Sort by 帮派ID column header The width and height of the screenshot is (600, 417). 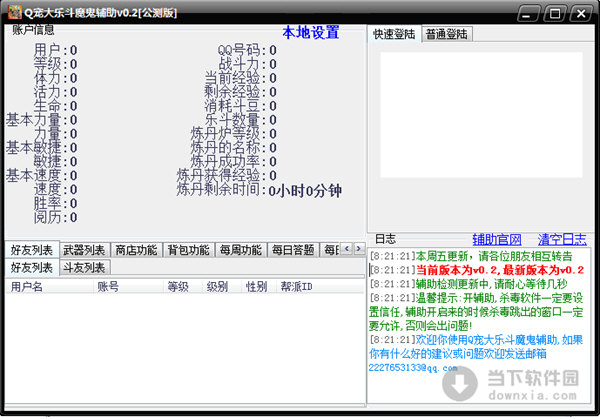click(320, 287)
